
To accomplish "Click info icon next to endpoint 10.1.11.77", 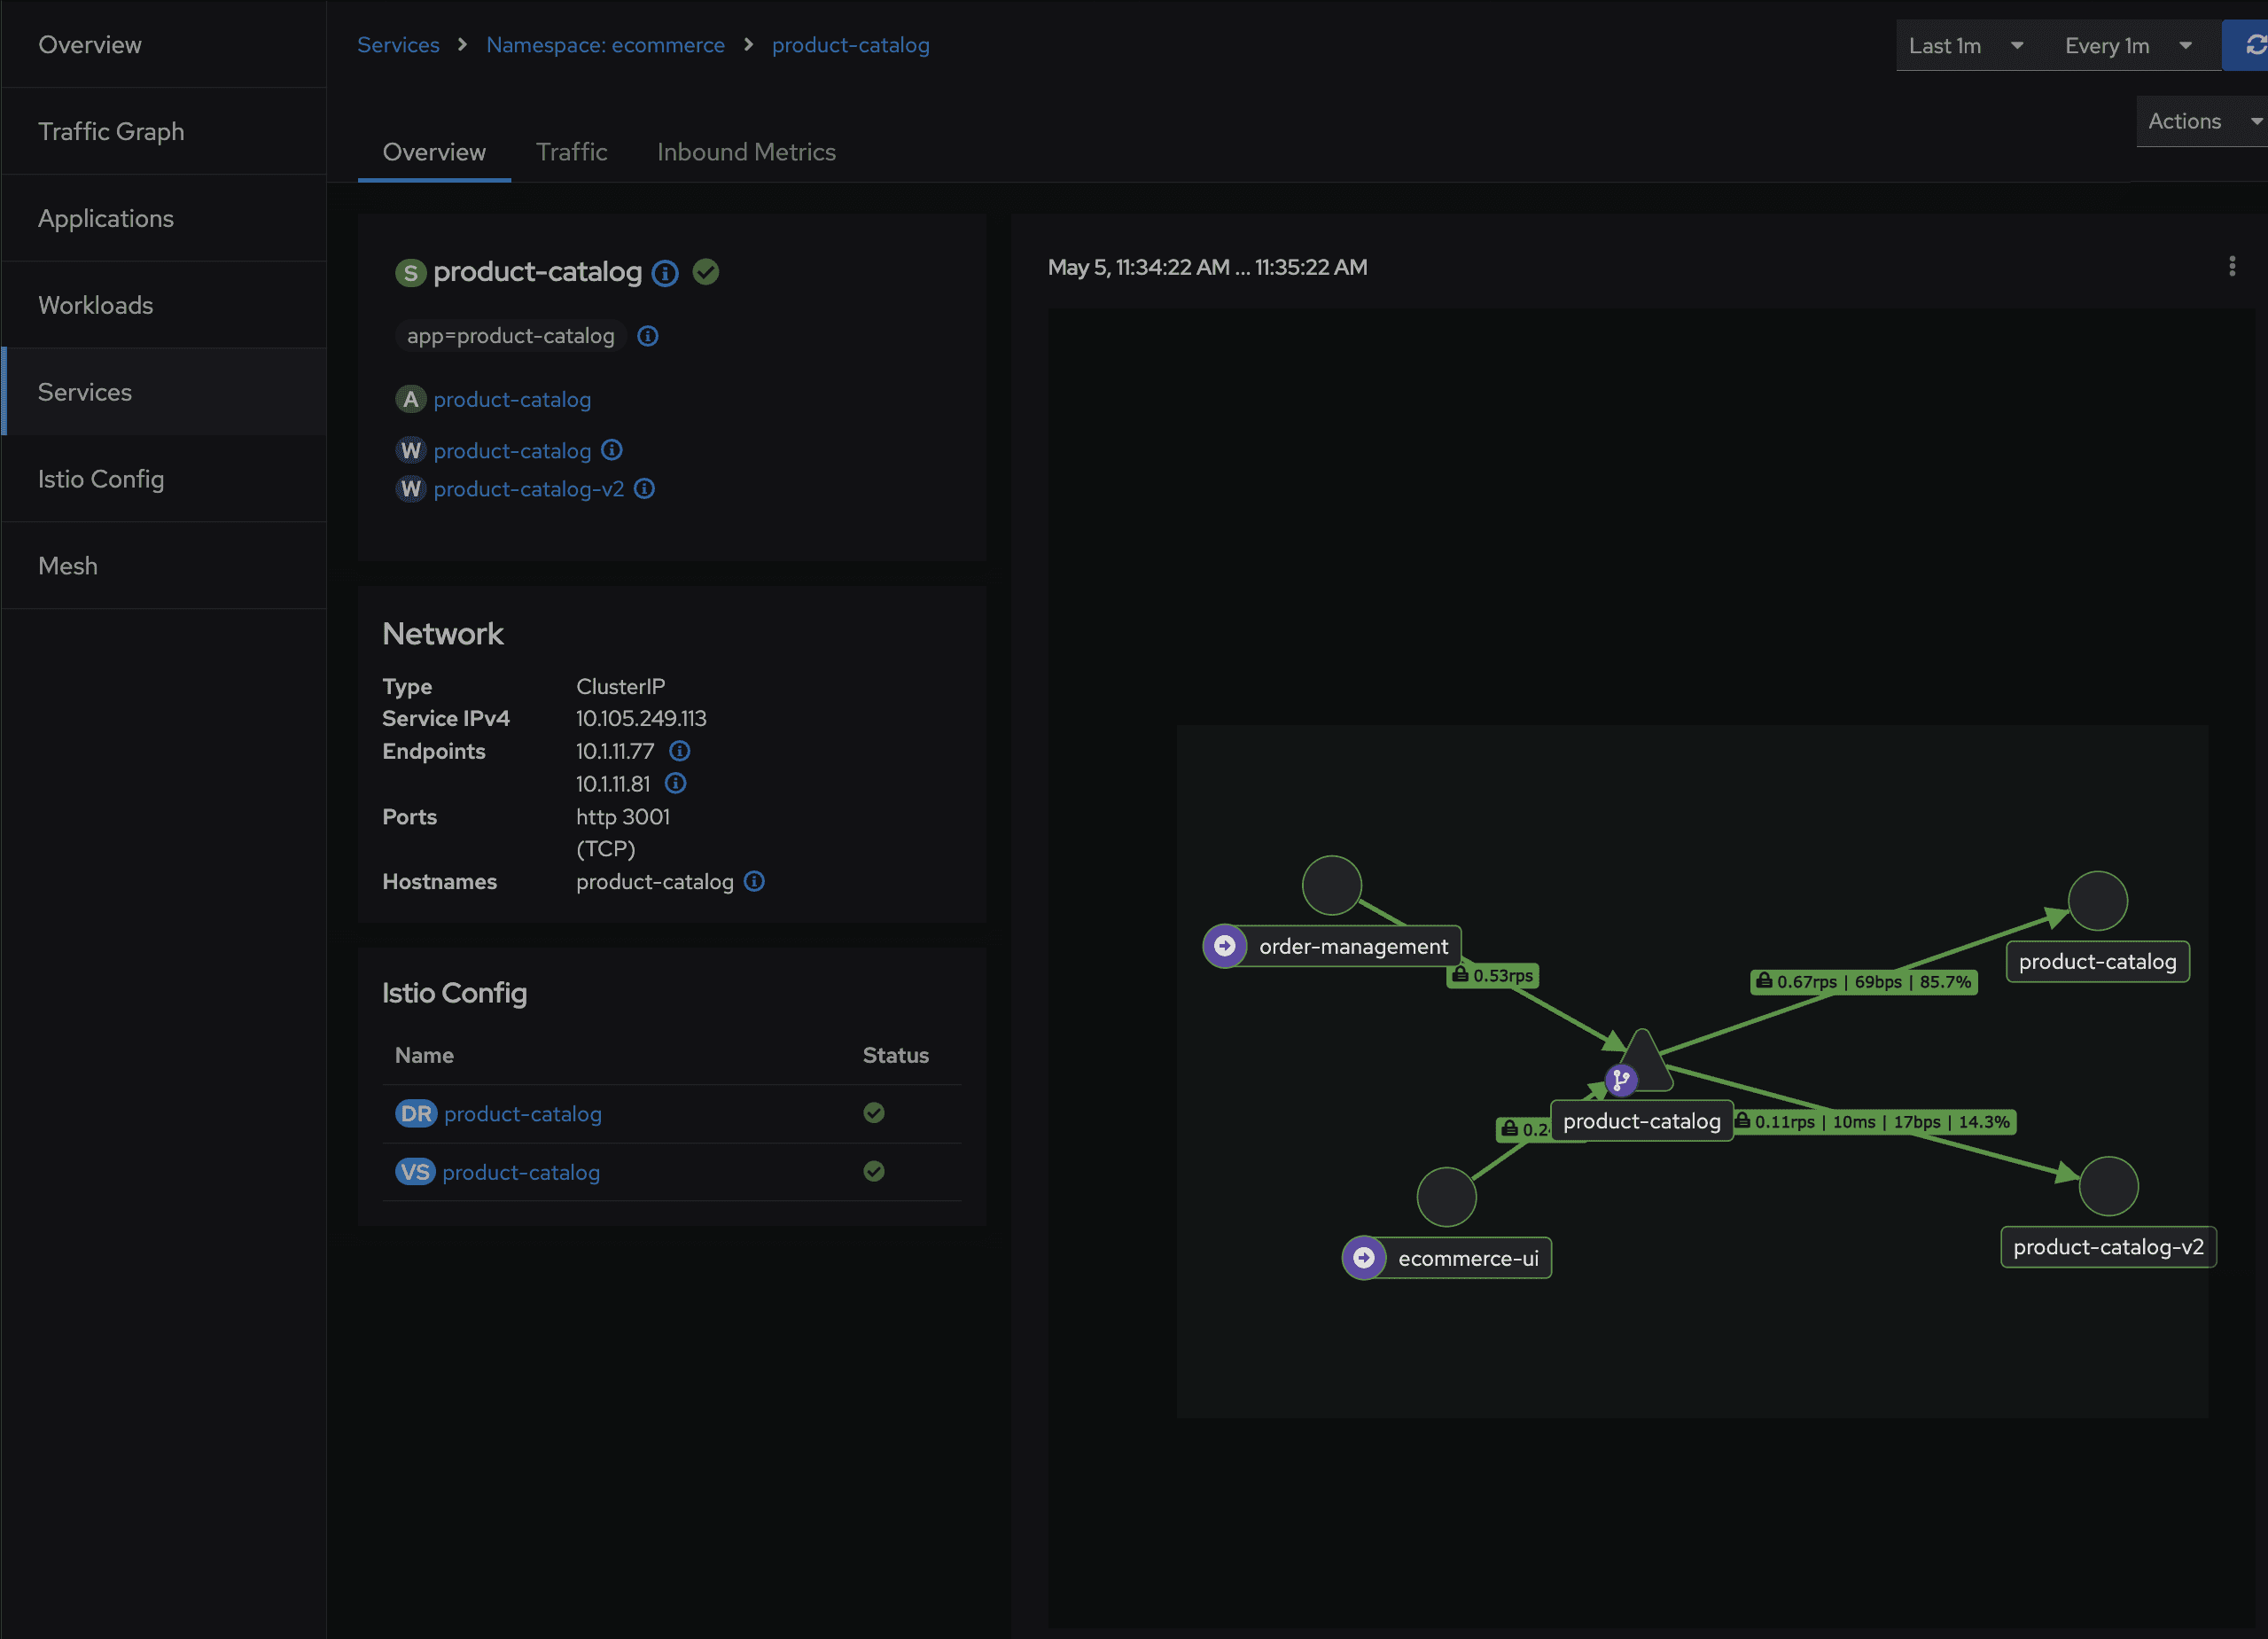I will pyautogui.click(x=680, y=751).
